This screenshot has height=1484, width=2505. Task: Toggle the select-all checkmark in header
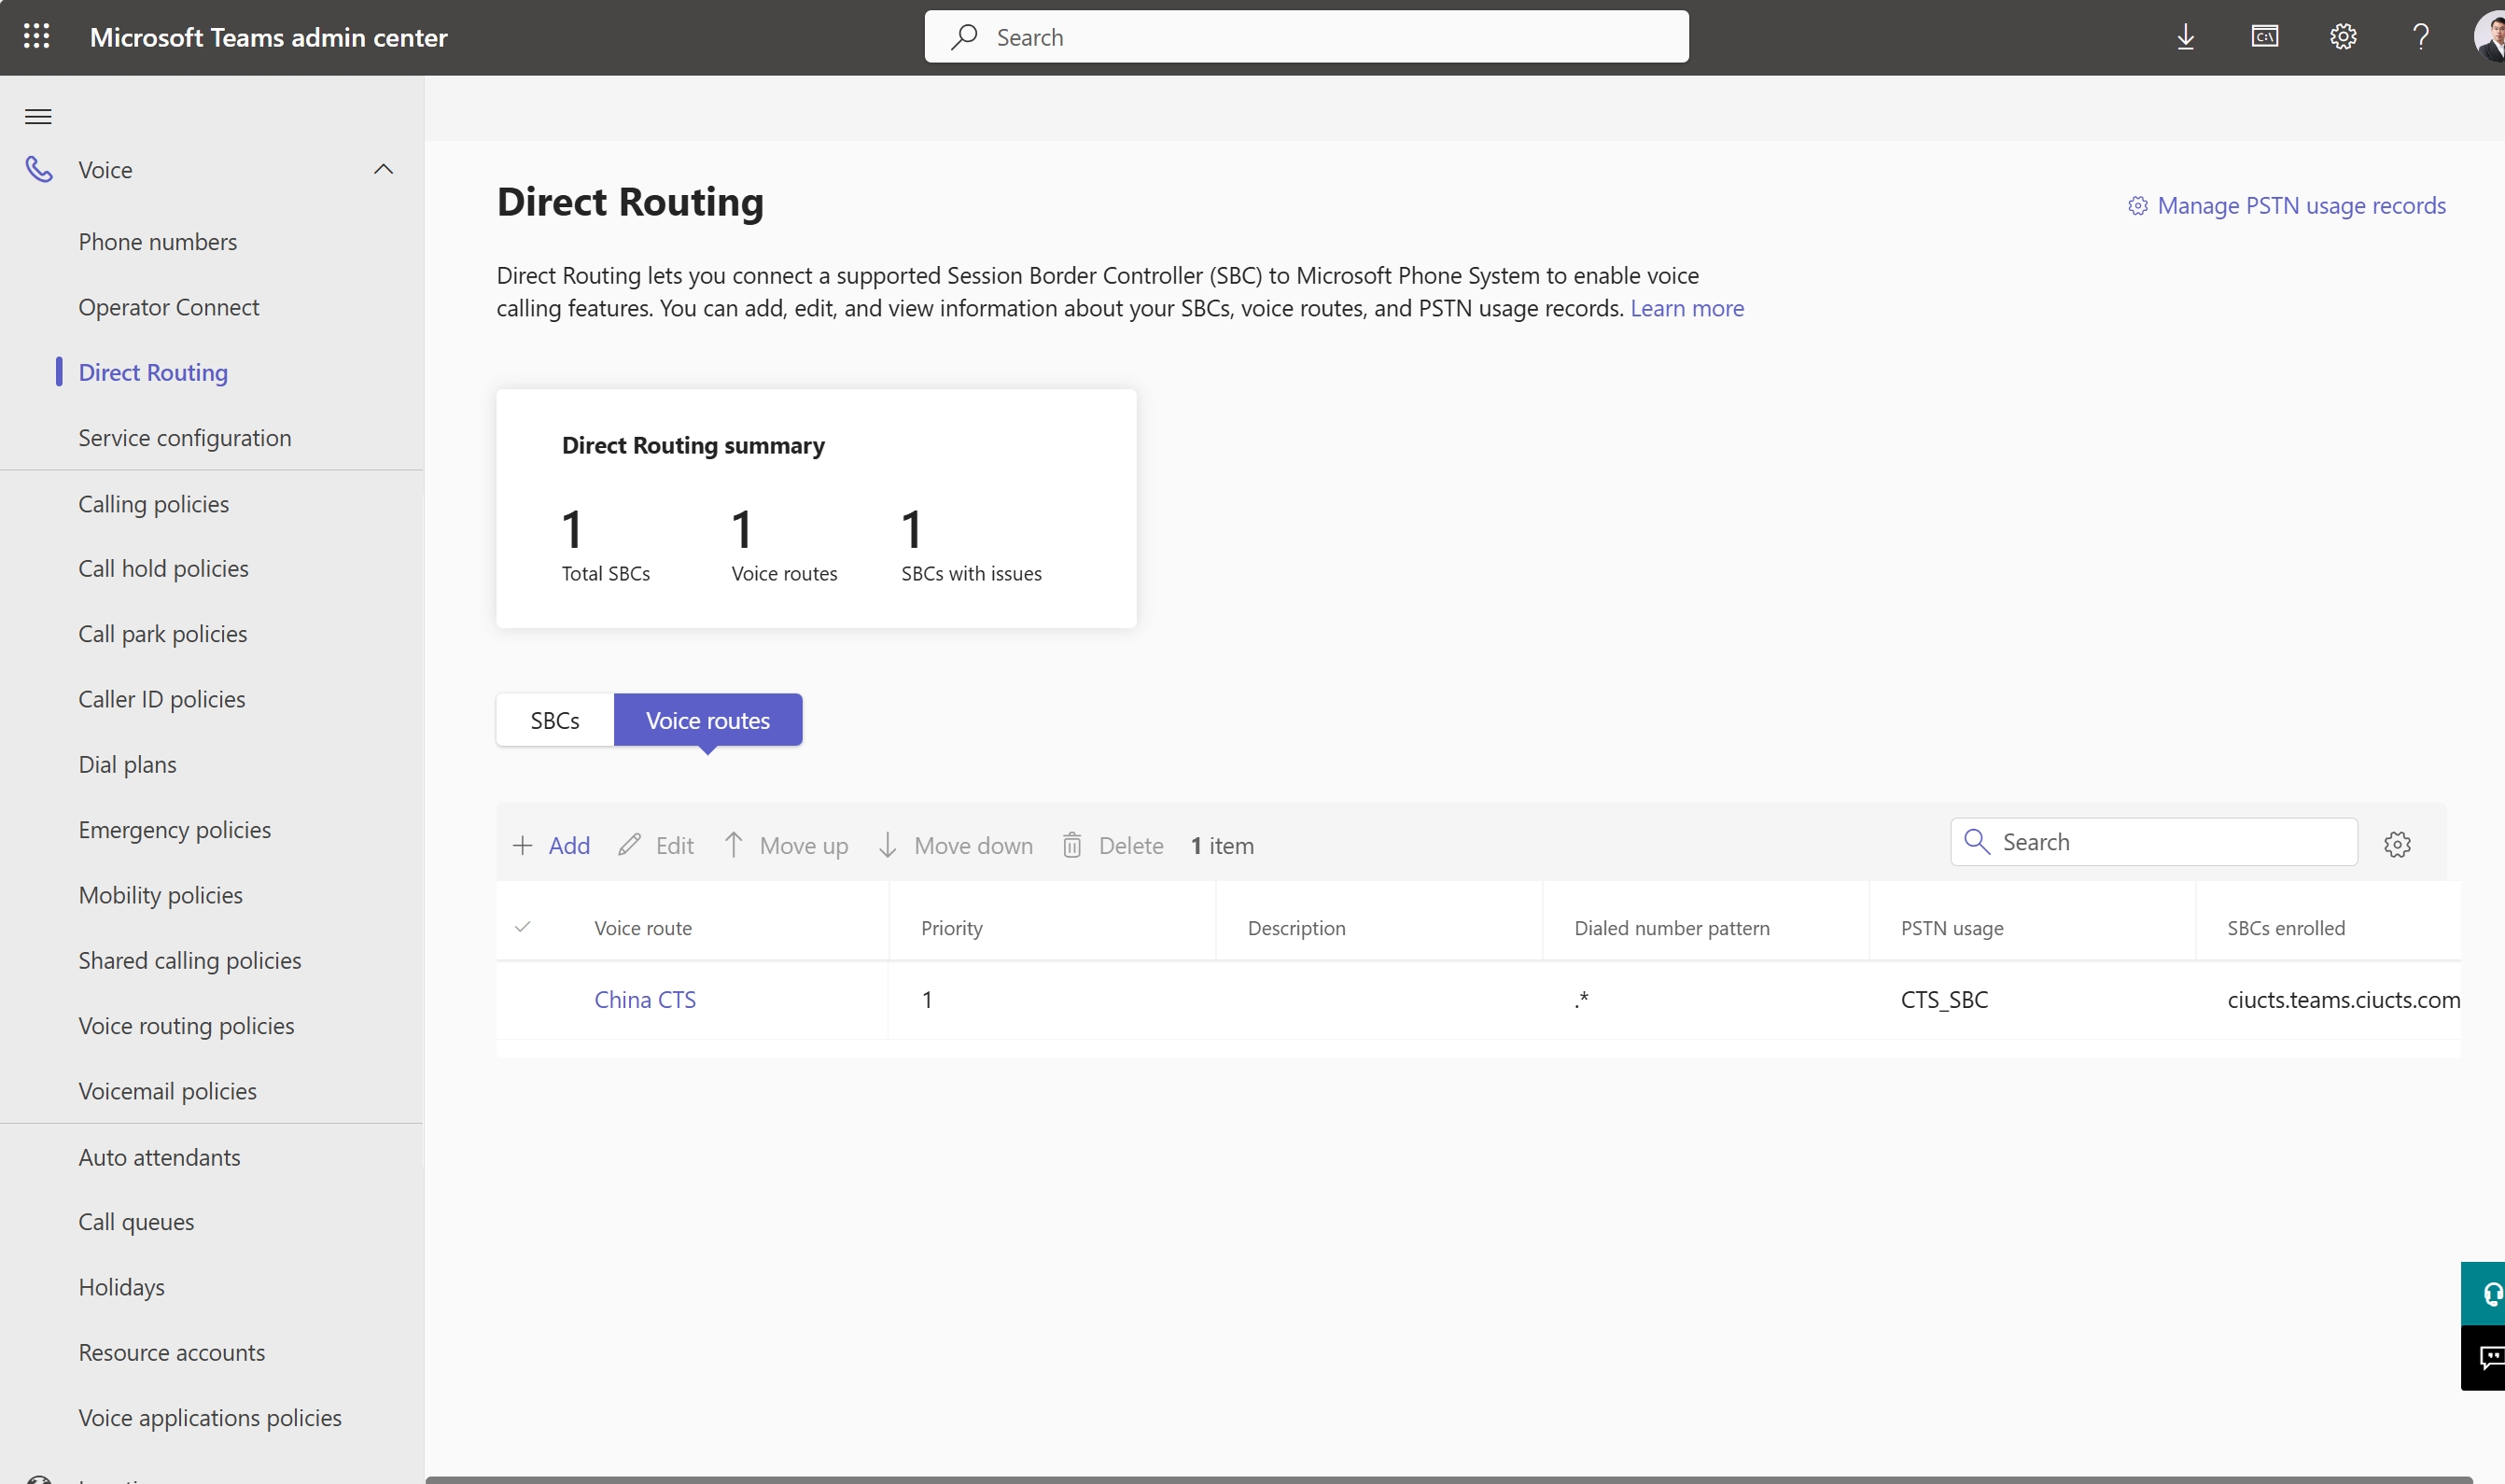(x=522, y=927)
